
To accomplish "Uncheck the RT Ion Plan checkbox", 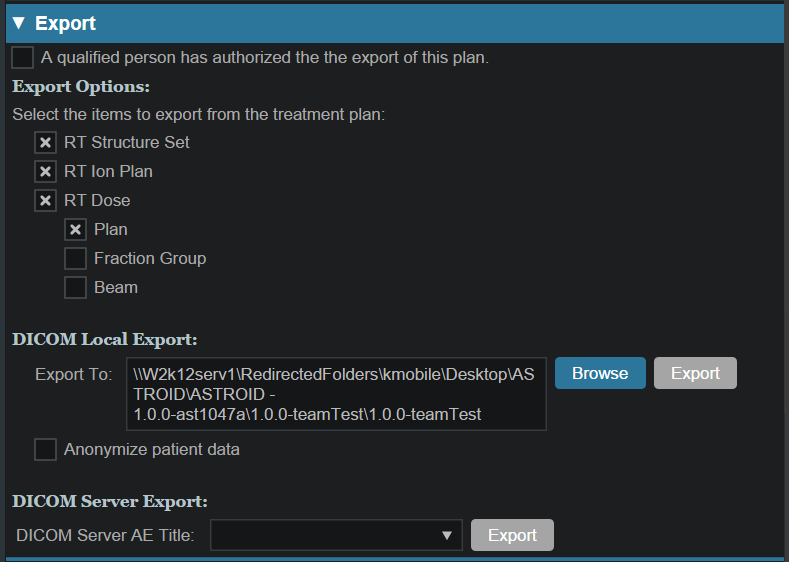I will tap(45, 172).
